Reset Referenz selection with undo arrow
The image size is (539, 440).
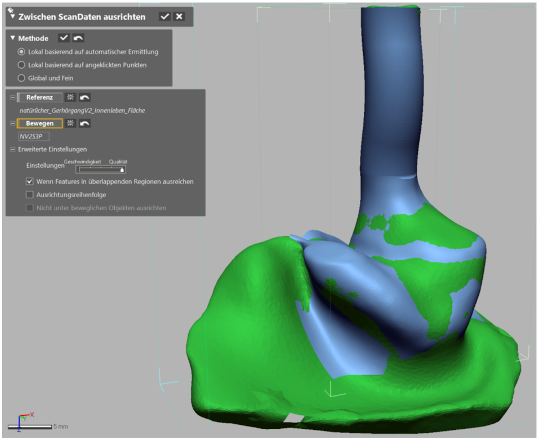tap(85, 97)
